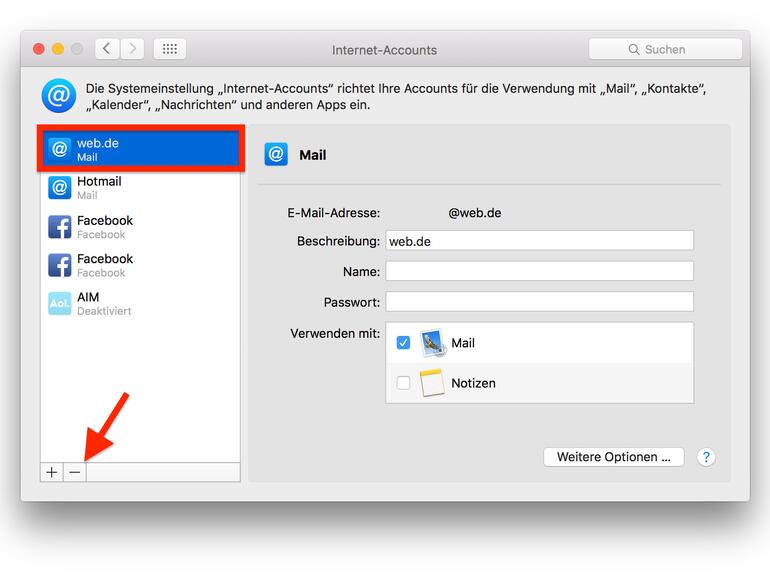Viewport: 770px width, 578px height.
Task: Open help with the question mark button
Action: click(x=706, y=457)
